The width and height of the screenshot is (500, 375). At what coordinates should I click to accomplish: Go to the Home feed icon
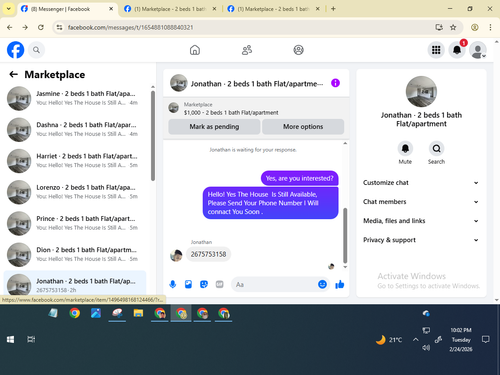[195, 50]
